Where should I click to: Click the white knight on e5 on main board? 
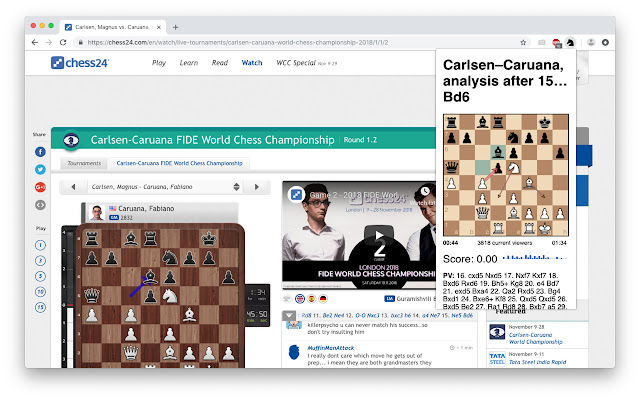[169, 296]
